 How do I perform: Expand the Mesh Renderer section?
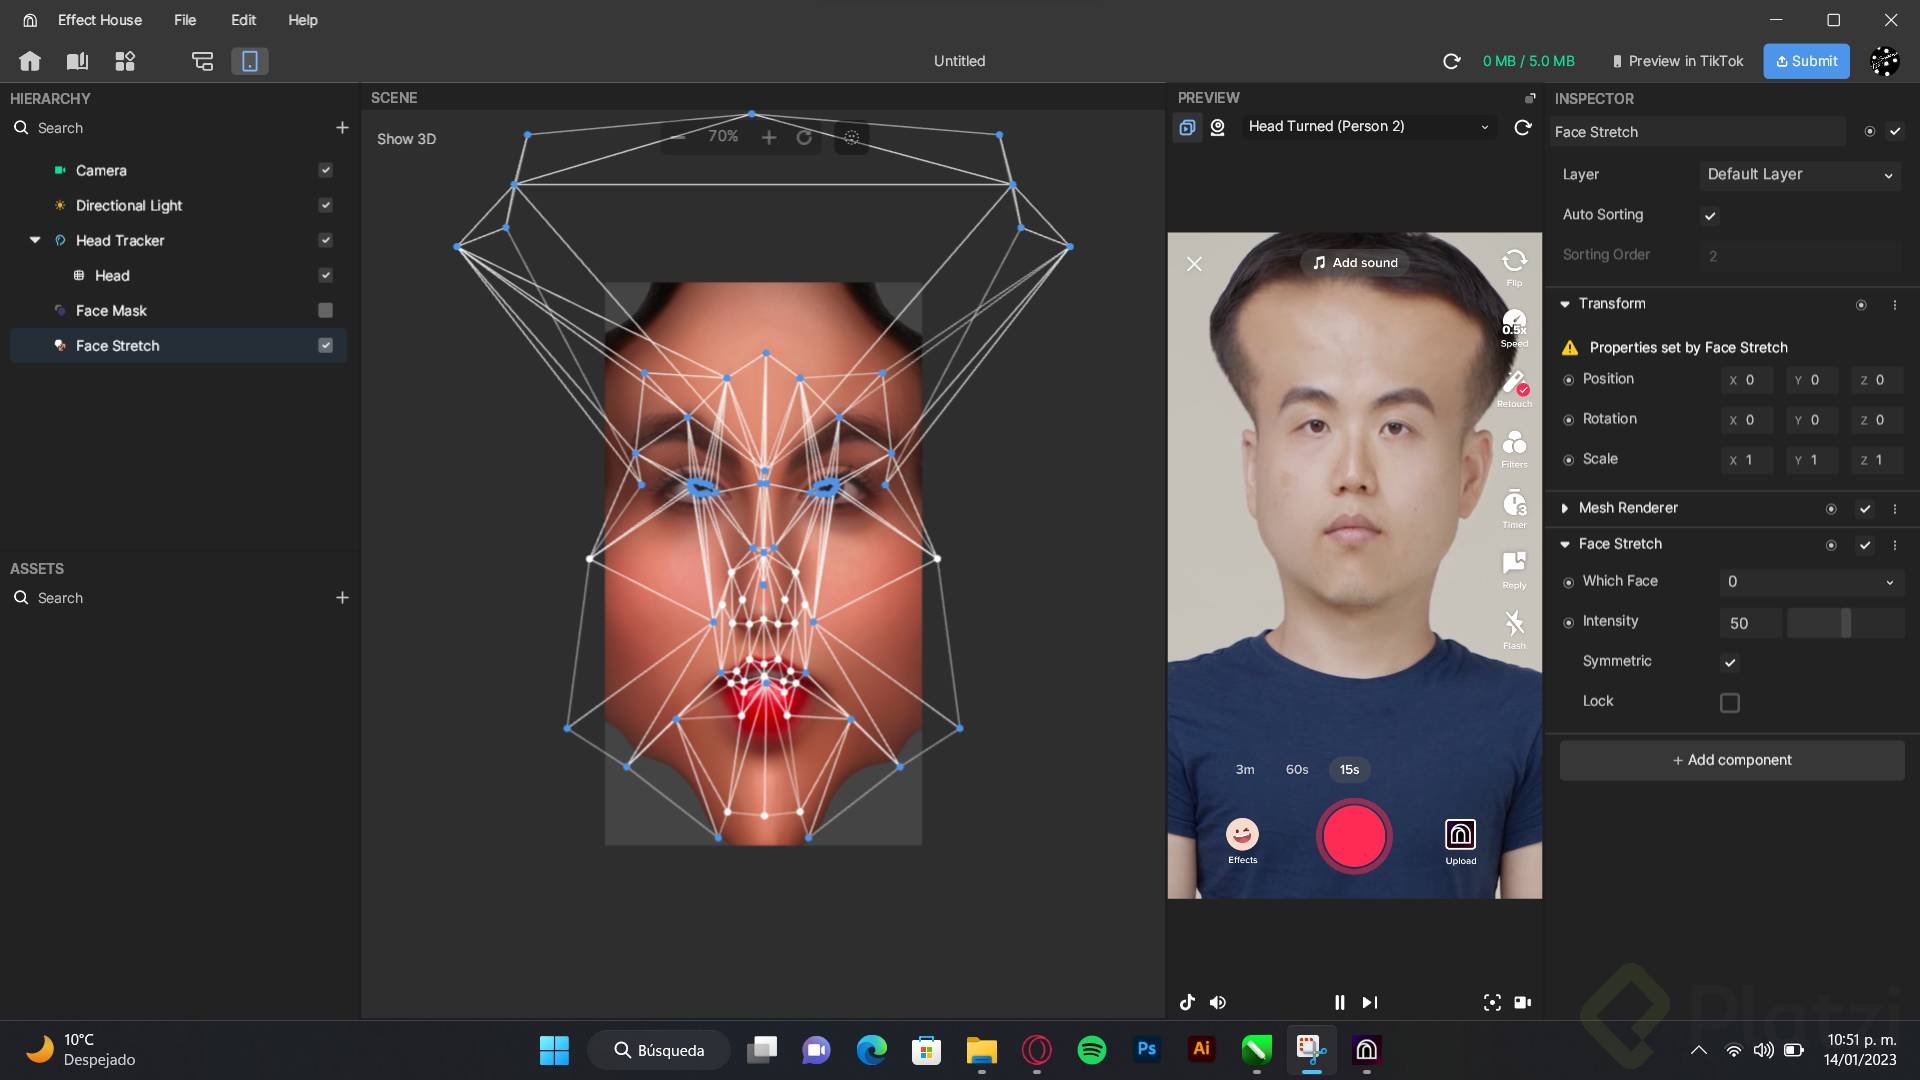[1565, 508]
